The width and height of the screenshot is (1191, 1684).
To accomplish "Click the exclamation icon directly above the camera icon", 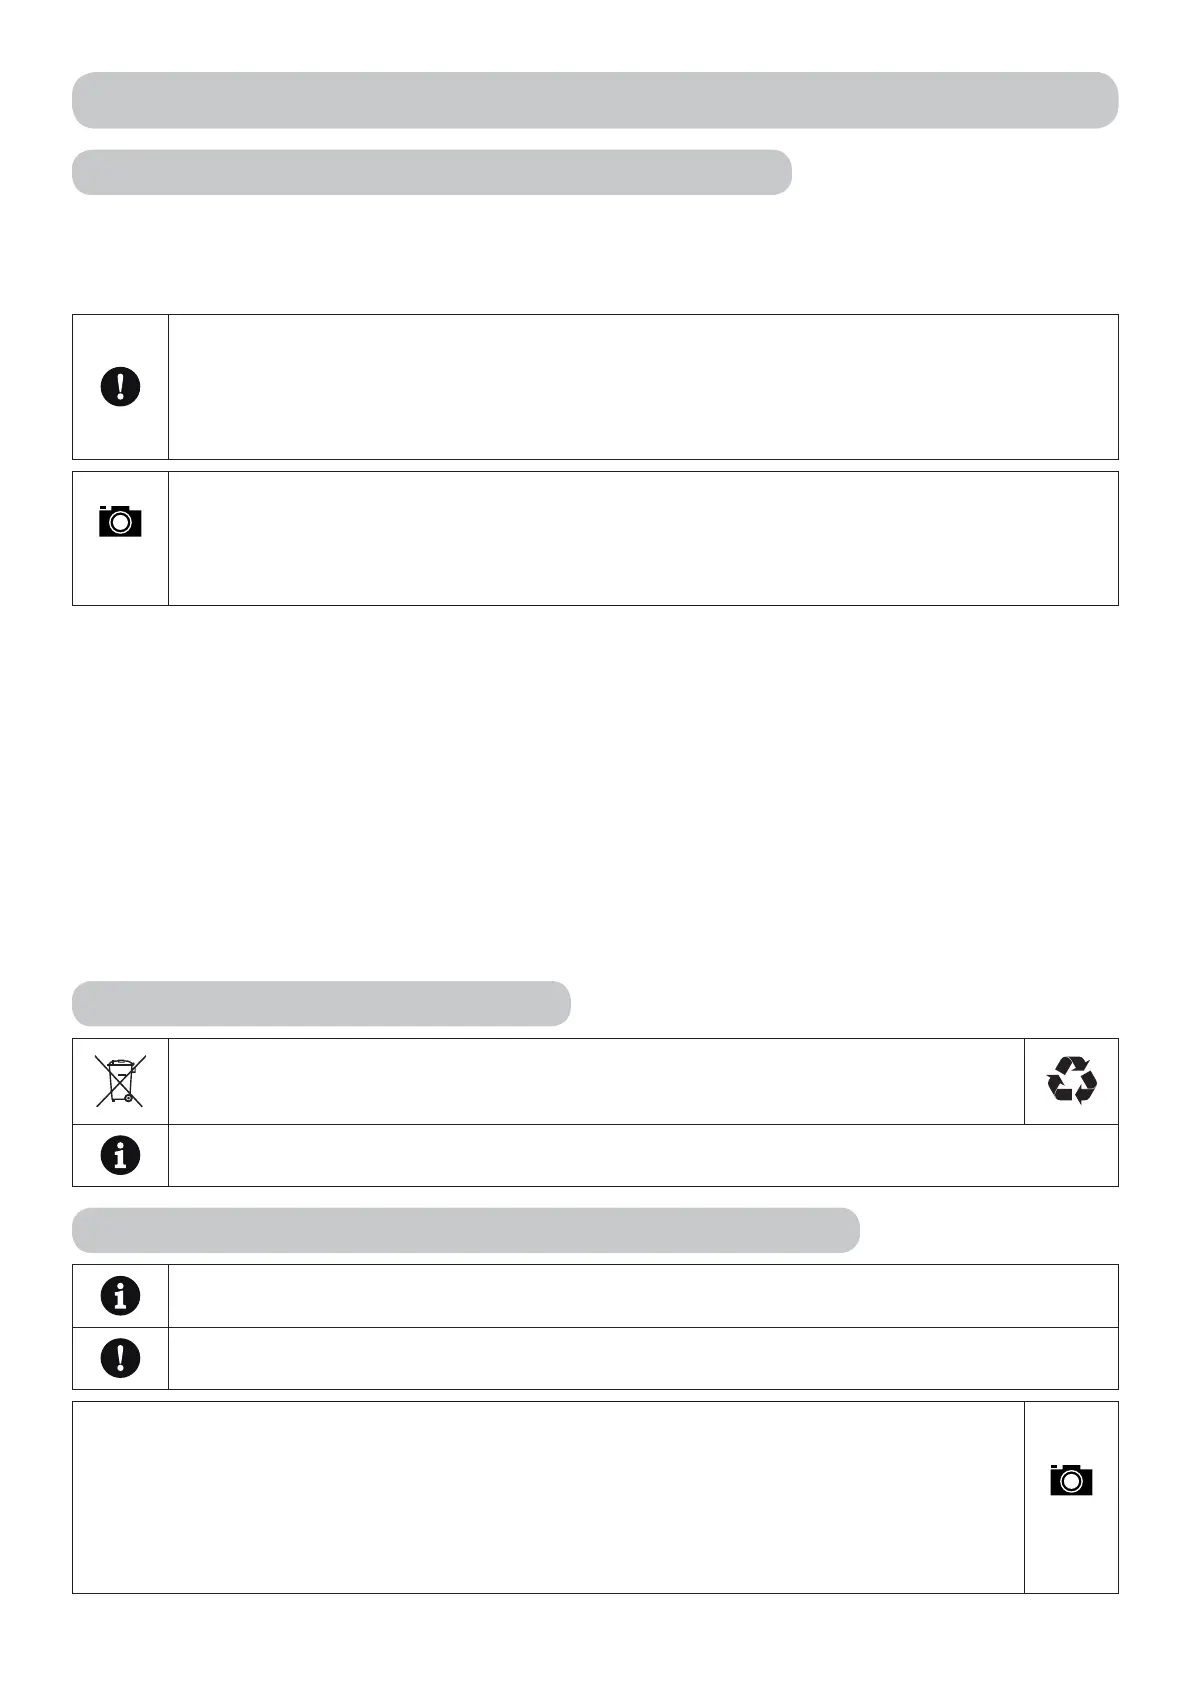I will 120,387.
